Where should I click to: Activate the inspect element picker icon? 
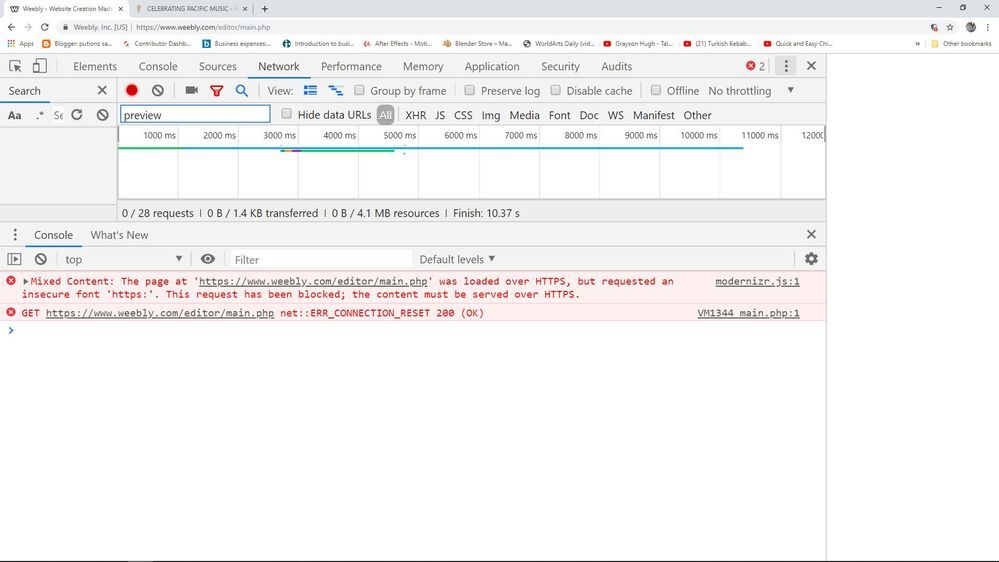click(x=15, y=66)
